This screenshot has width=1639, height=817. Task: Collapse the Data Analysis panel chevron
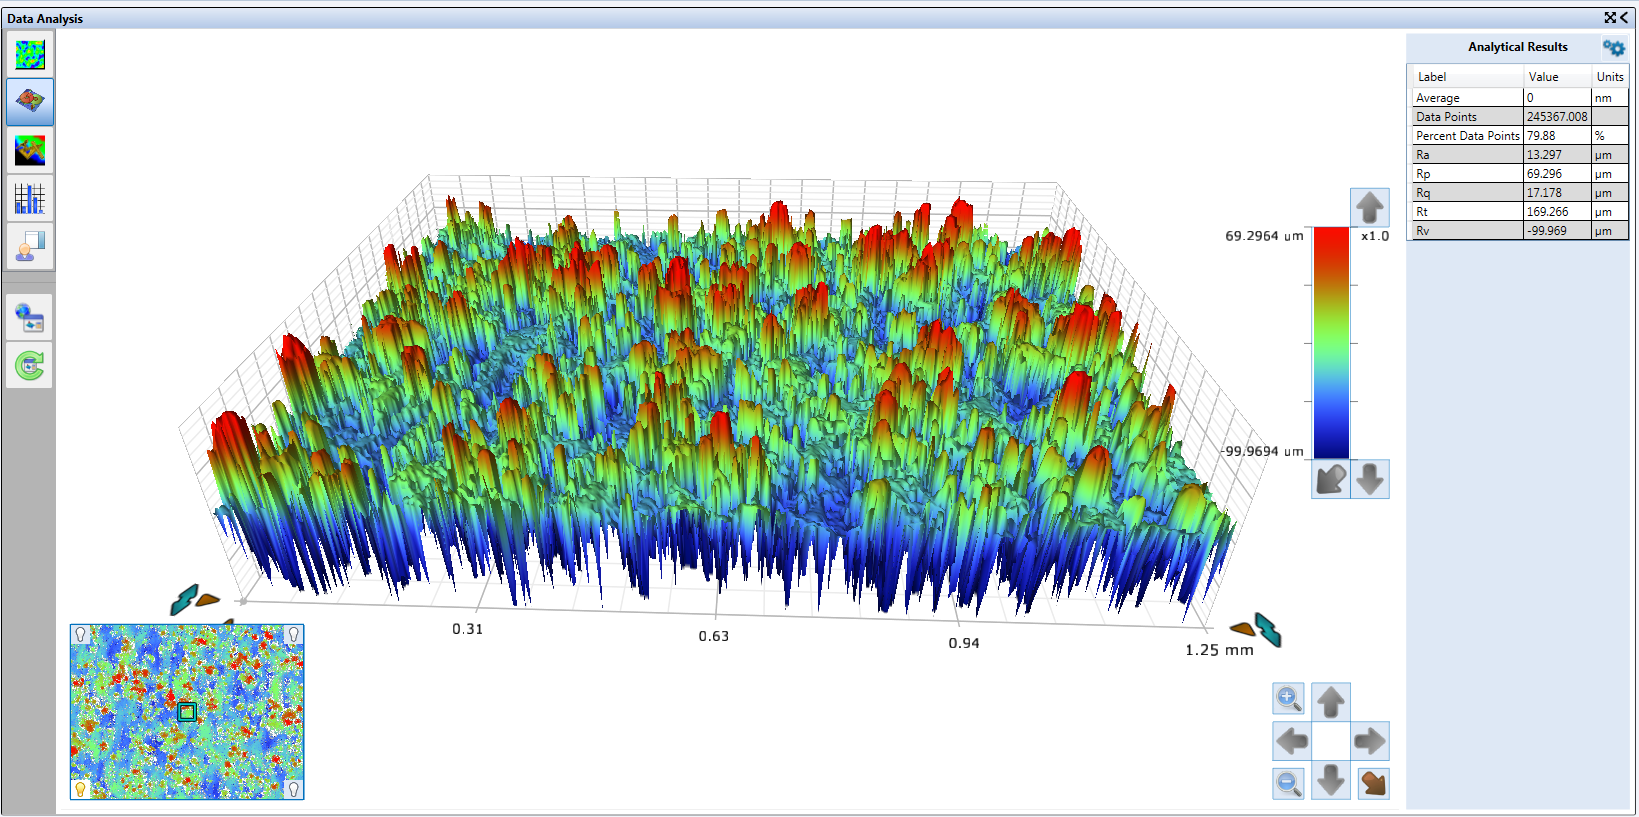point(1624,18)
